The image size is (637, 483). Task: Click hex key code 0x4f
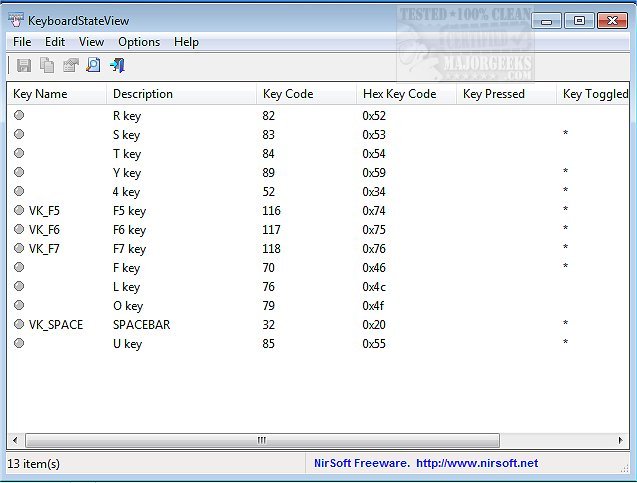(373, 305)
